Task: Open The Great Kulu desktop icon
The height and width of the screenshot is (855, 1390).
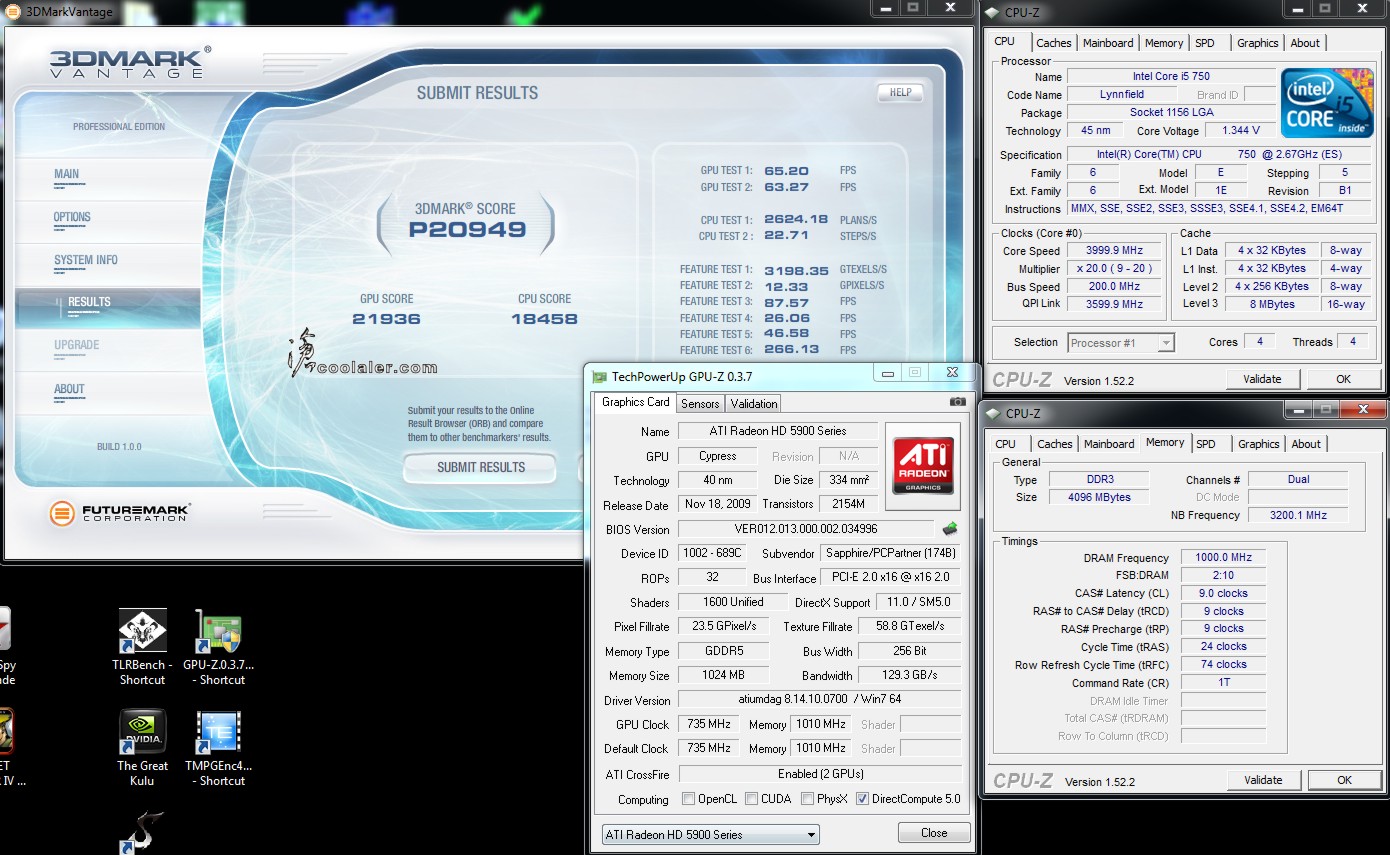Action: 142,748
